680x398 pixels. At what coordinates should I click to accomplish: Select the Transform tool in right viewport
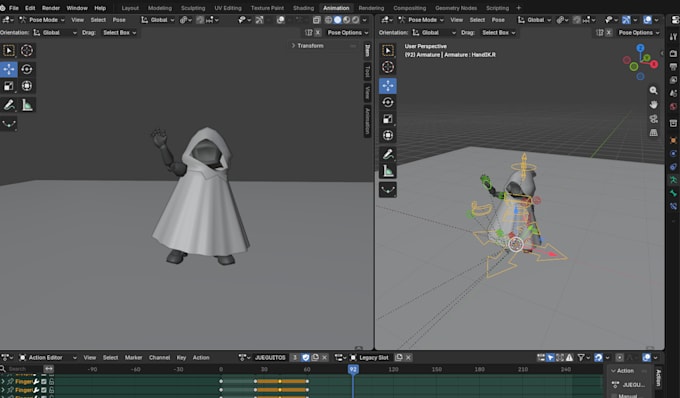(x=388, y=135)
